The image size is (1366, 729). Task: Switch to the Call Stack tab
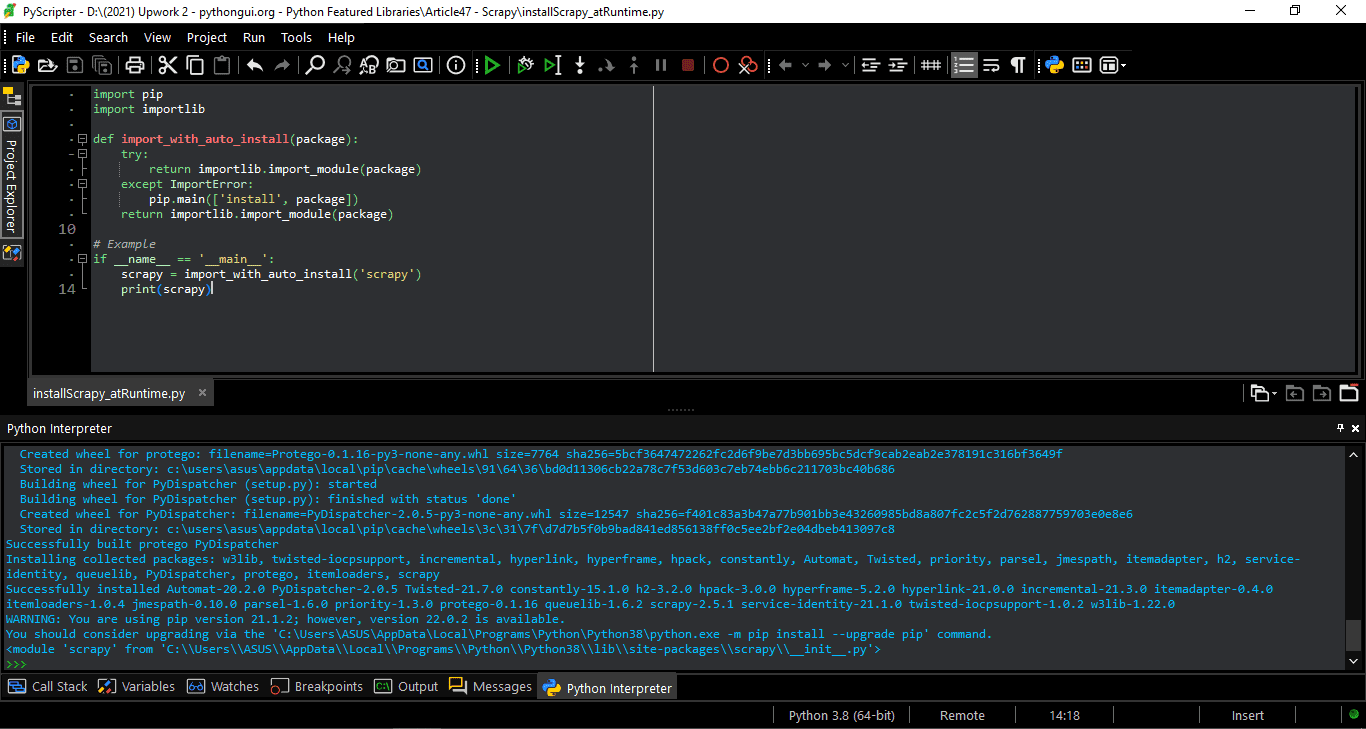pyautogui.click(x=49, y=686)
